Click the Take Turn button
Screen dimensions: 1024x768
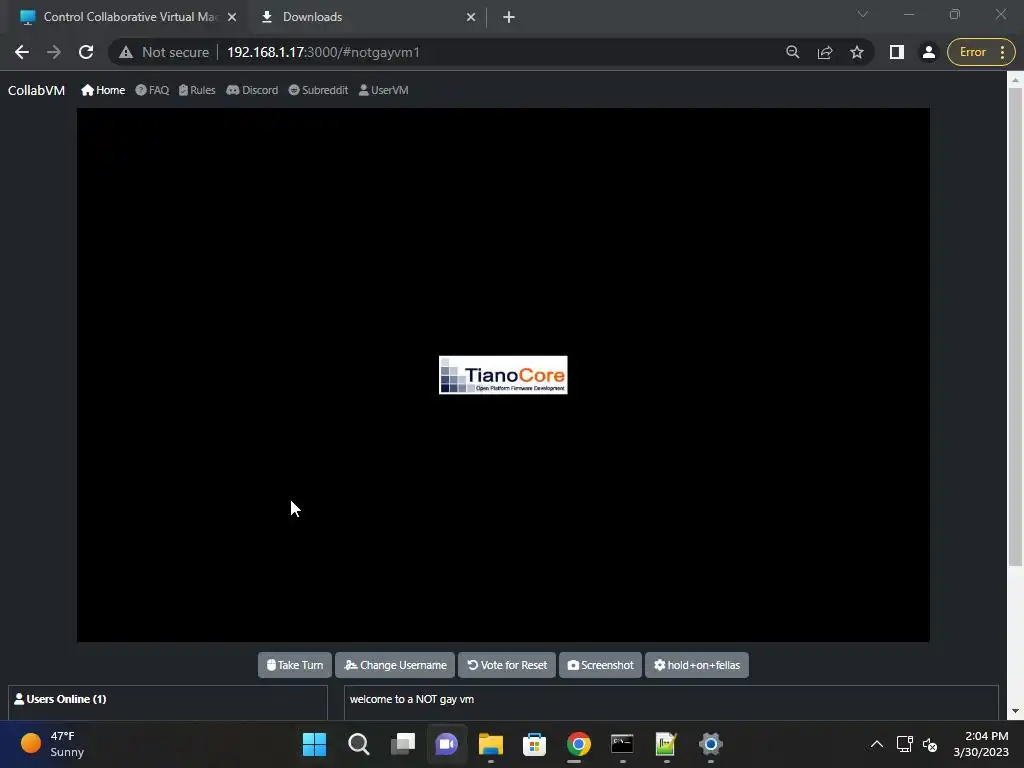click(x=295, y=665)
